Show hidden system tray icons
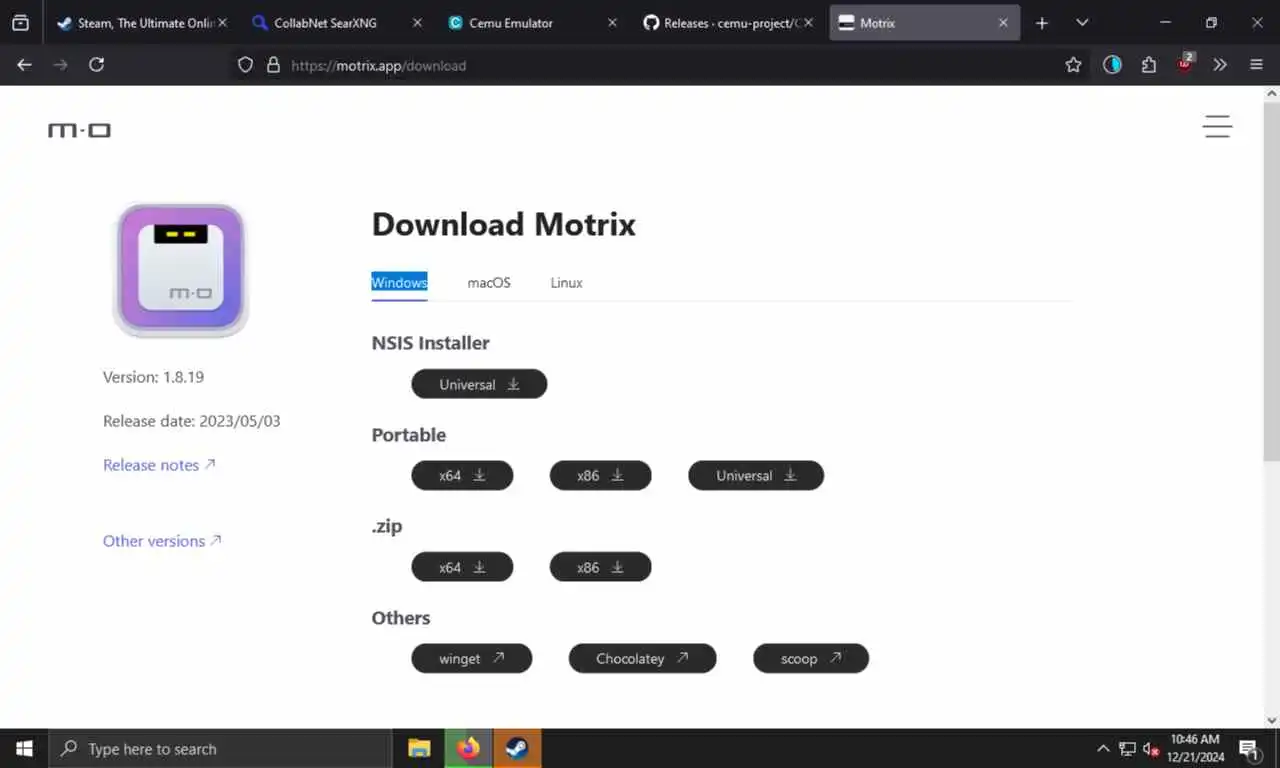This screenshot has width=1280, height=768. [x=1103, y=749]
